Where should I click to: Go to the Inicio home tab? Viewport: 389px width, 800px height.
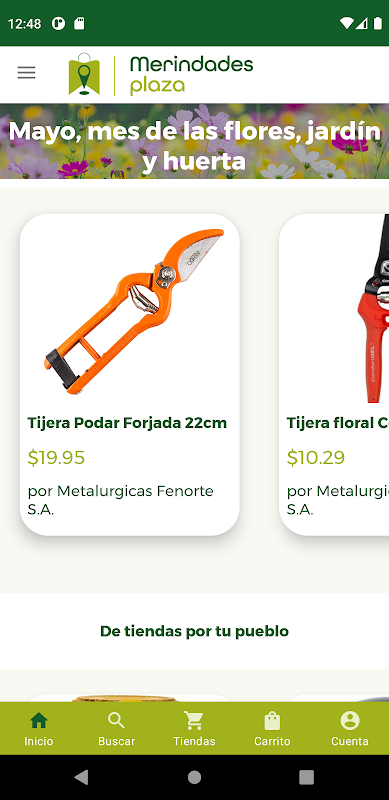[x=39, y=729]
